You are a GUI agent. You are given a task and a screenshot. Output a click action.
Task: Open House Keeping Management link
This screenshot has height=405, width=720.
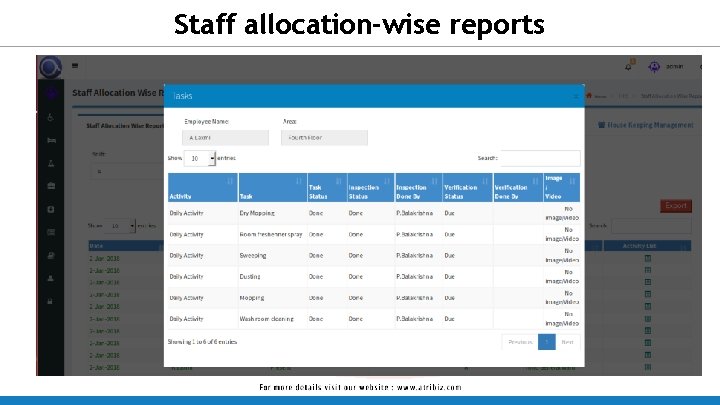[x=646, y=125]
